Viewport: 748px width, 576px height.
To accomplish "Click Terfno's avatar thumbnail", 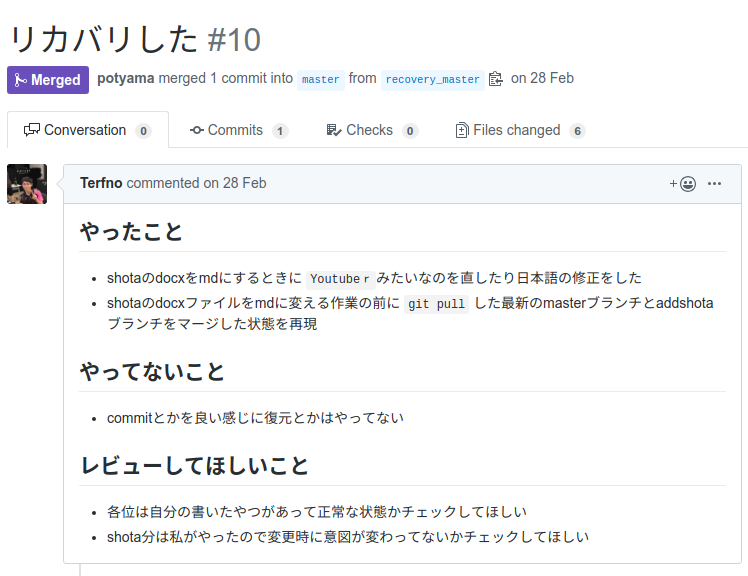I will [x=27, y=184].
